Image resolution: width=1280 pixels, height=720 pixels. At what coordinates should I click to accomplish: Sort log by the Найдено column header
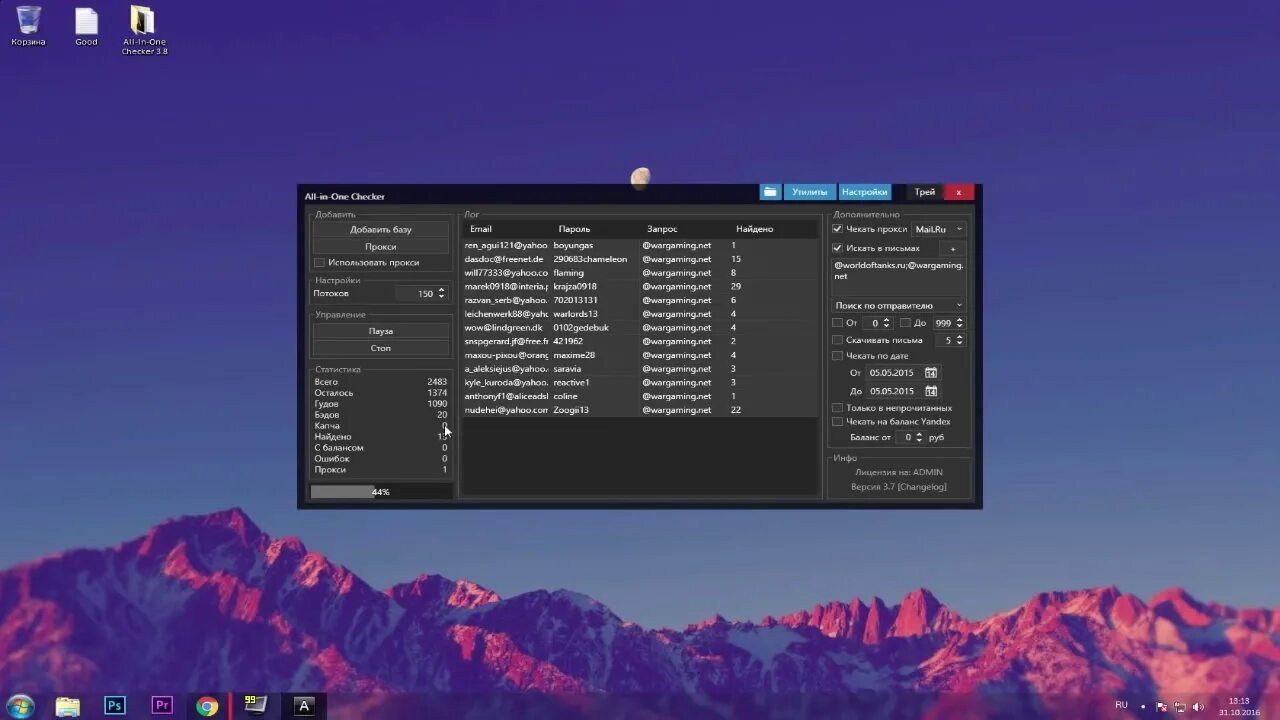coord(754,229)
